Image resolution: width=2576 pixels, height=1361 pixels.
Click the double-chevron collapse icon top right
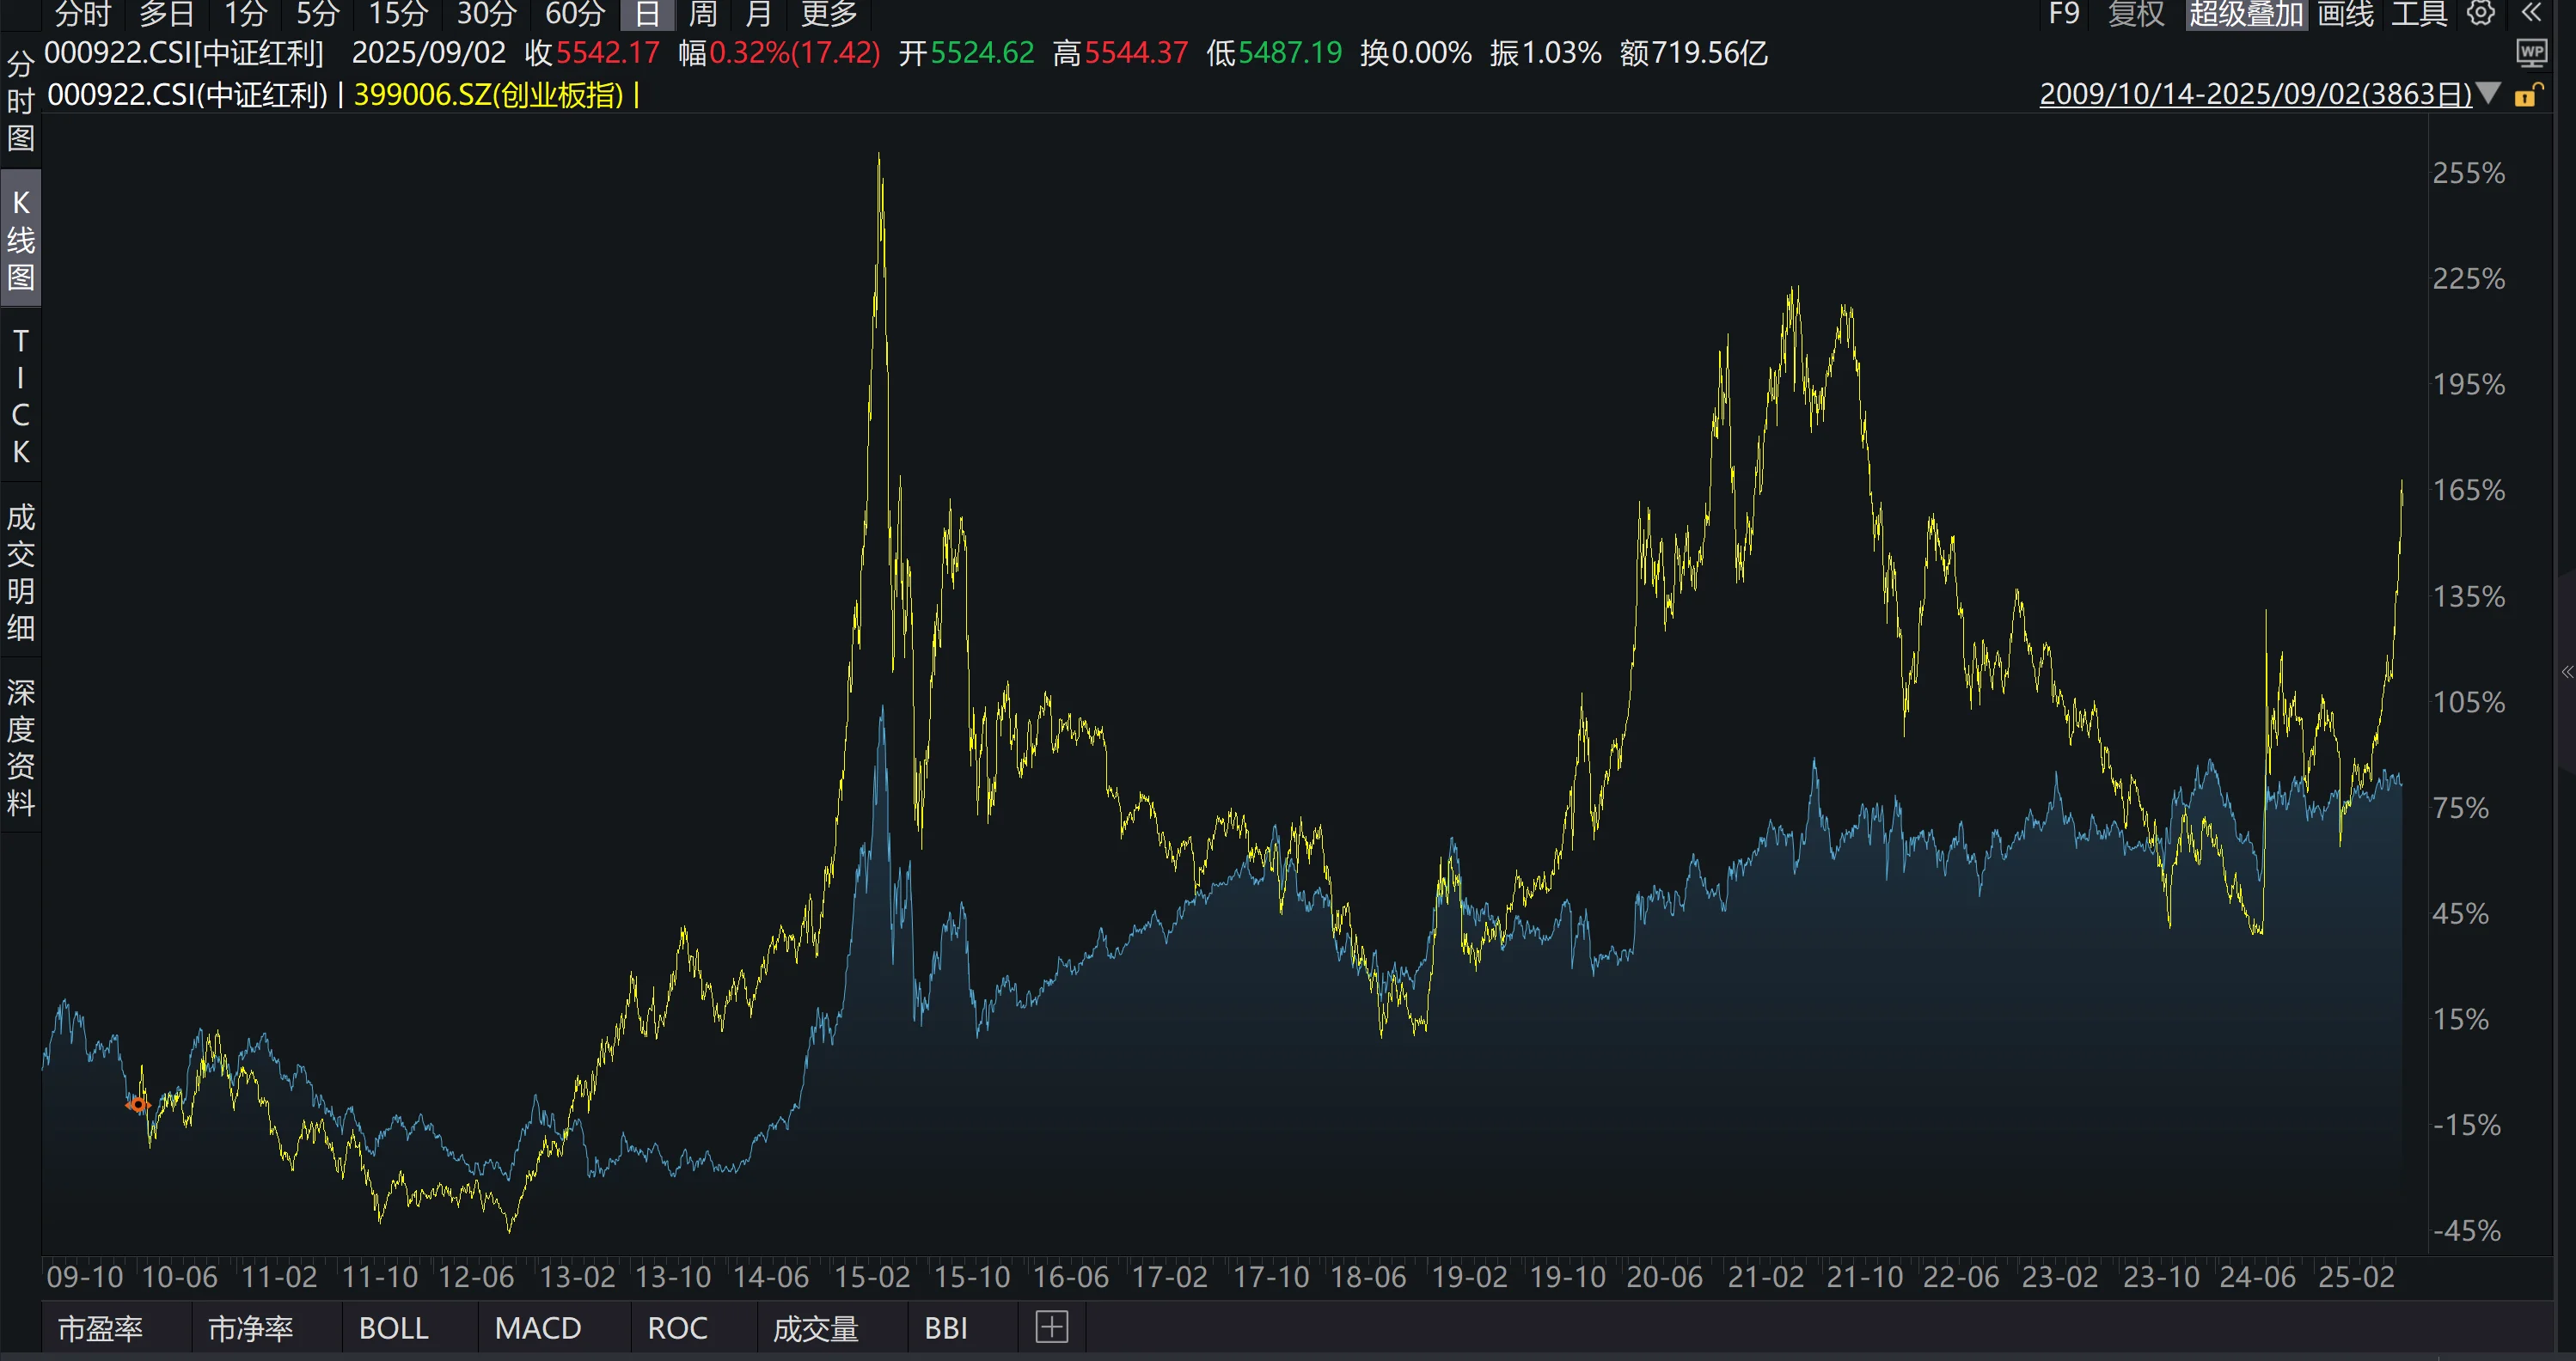coord(2530,13)
